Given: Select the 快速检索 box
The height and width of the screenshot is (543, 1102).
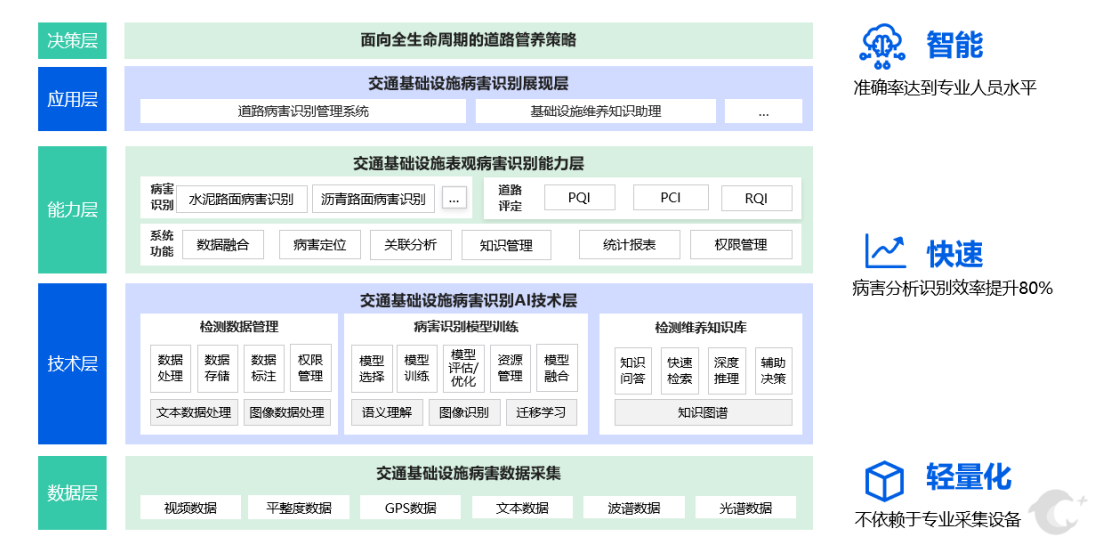Looking at the screenshot, I should 680,370.
